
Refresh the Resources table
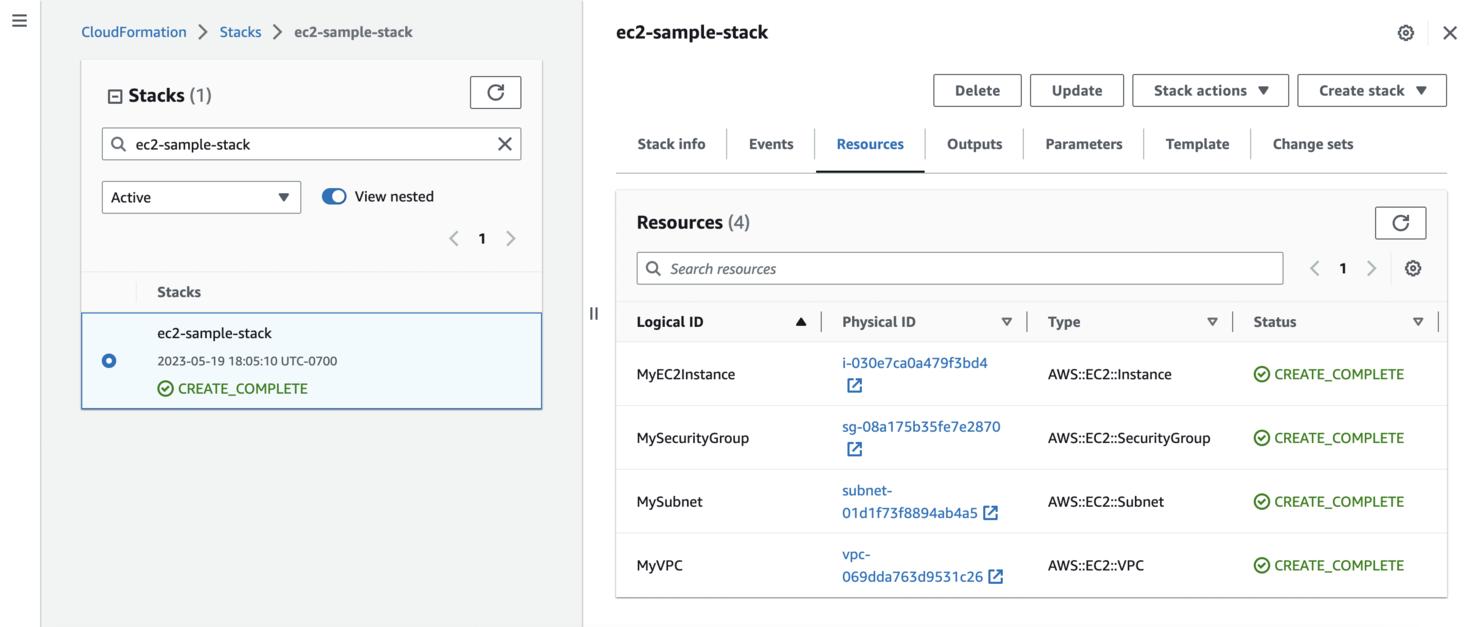point(1400,222)
